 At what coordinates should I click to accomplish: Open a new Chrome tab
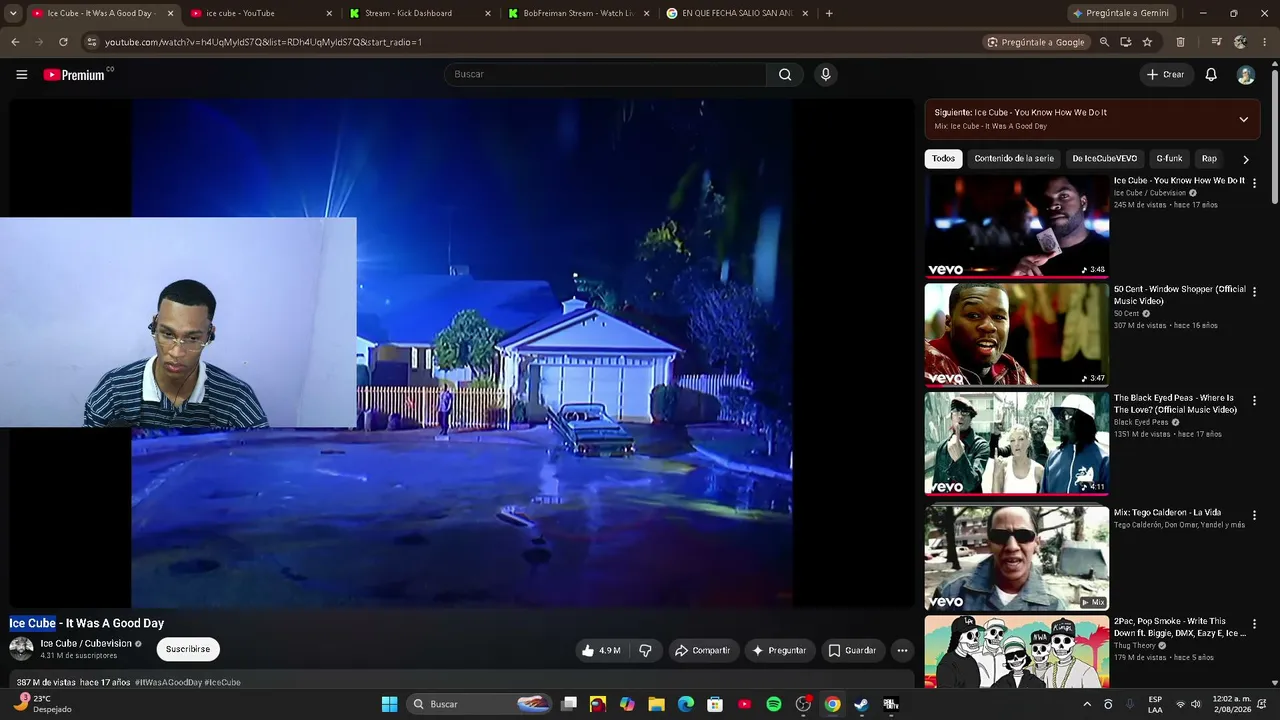(829, 13)
